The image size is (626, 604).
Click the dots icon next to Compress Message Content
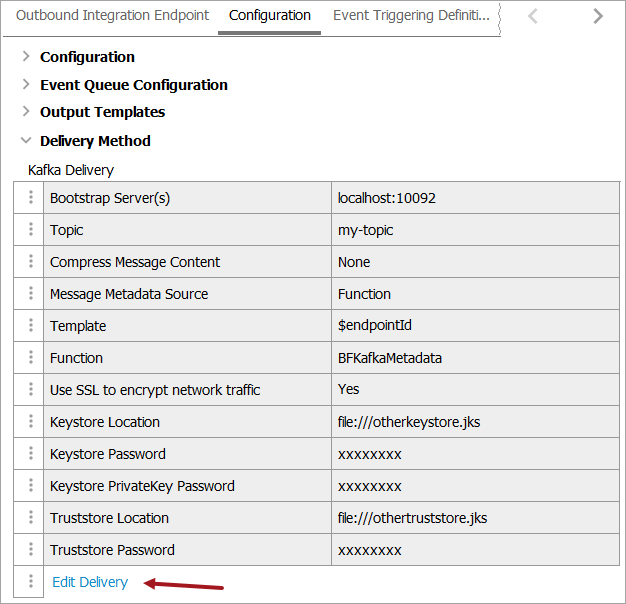pos(30,262)
